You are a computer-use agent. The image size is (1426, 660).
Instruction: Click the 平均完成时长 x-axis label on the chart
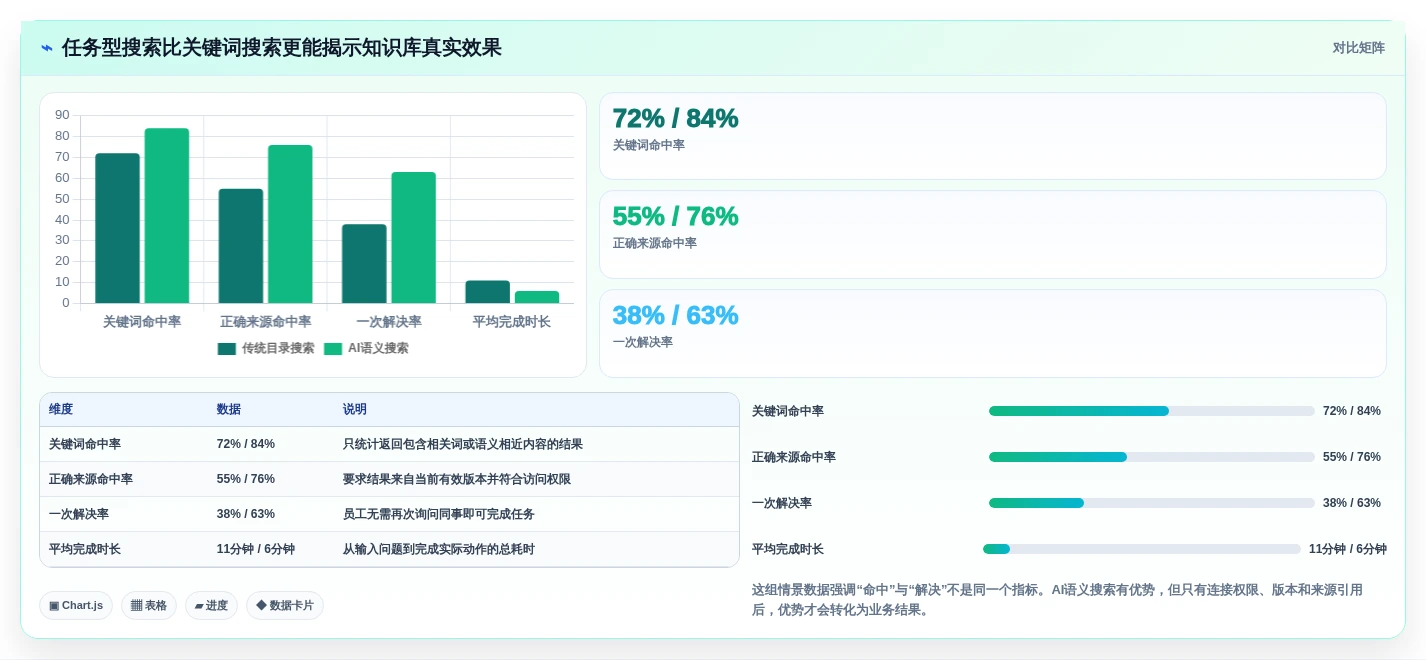[x=512, y=322]
